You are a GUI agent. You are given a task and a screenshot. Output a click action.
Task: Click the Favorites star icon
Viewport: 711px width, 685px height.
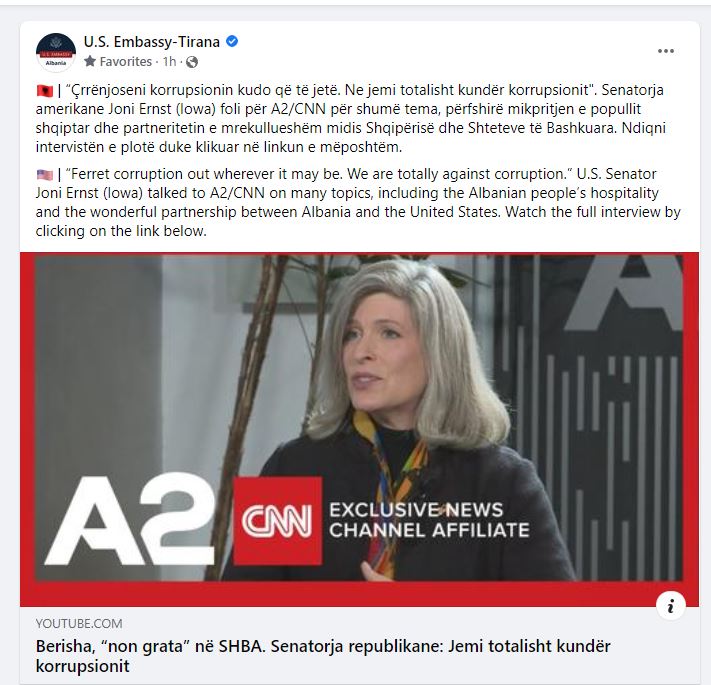click(90, 61)
